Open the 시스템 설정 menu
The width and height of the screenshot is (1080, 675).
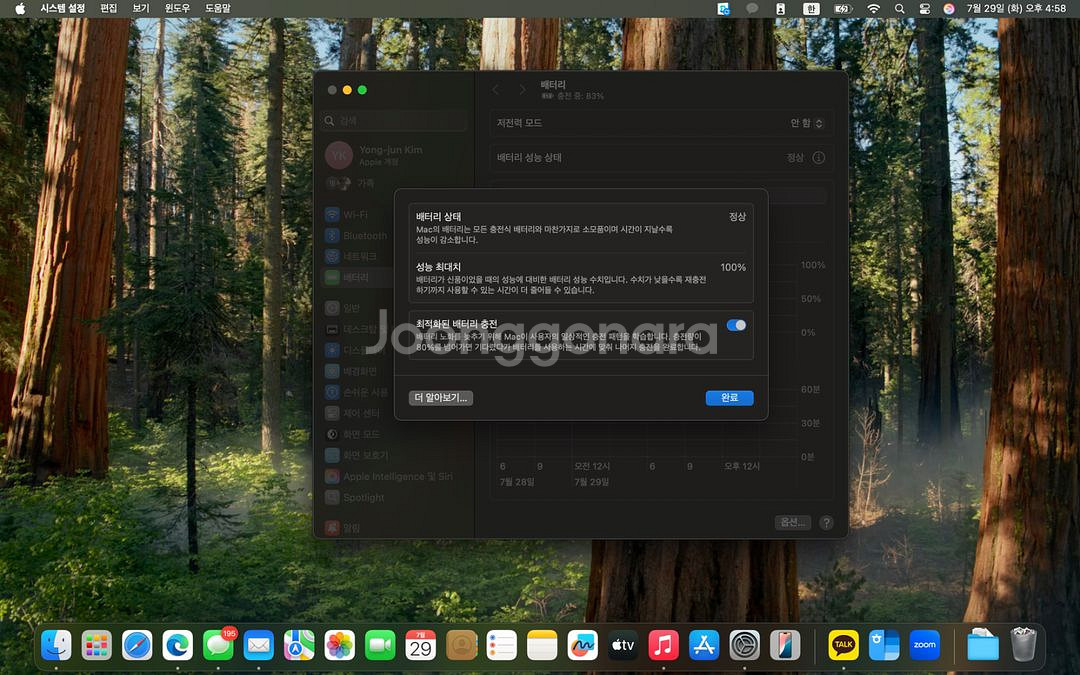[63, 8]
